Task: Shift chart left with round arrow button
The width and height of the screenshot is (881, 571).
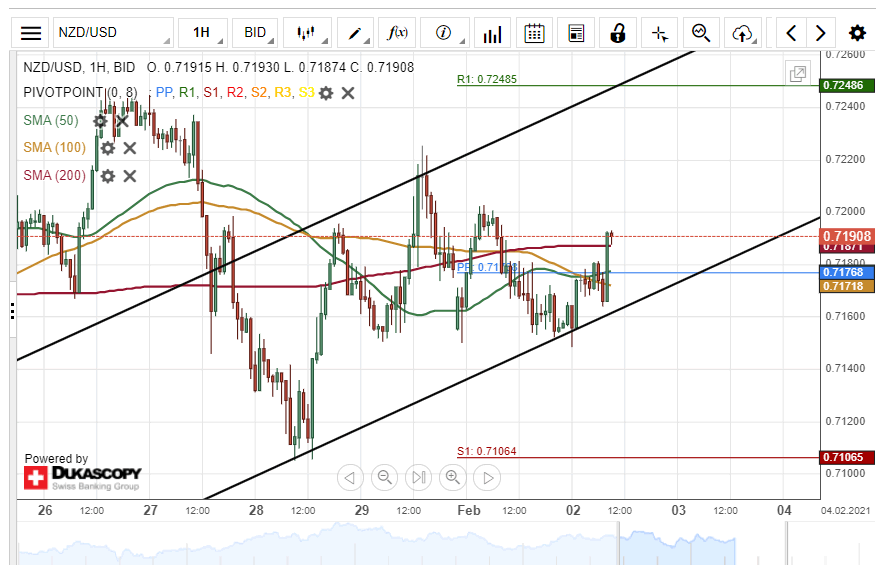Action: [x=350, y=478]
